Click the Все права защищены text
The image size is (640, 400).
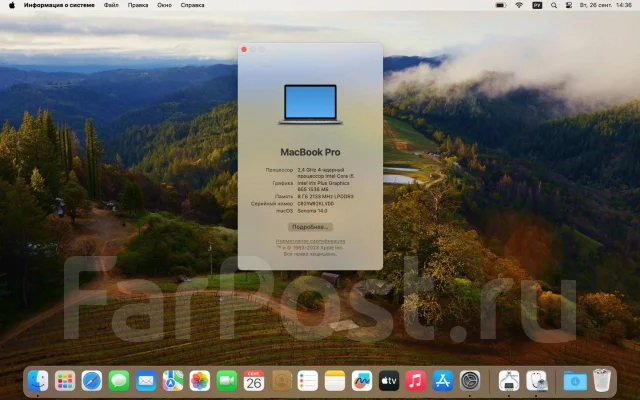(x=310, y=254)
